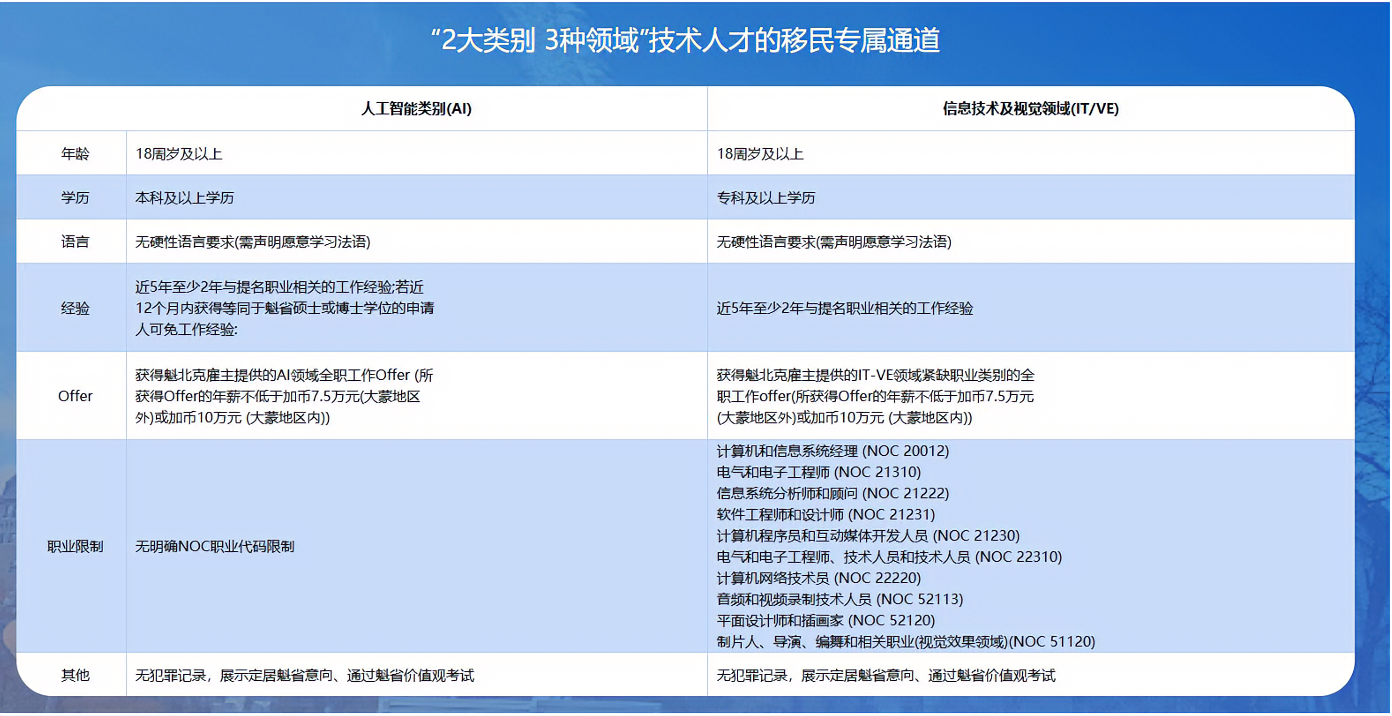Select 平面设计师和插画家 (NOC 52120)
This screenshot has height=716, width=1392.
tap(826, 621)
